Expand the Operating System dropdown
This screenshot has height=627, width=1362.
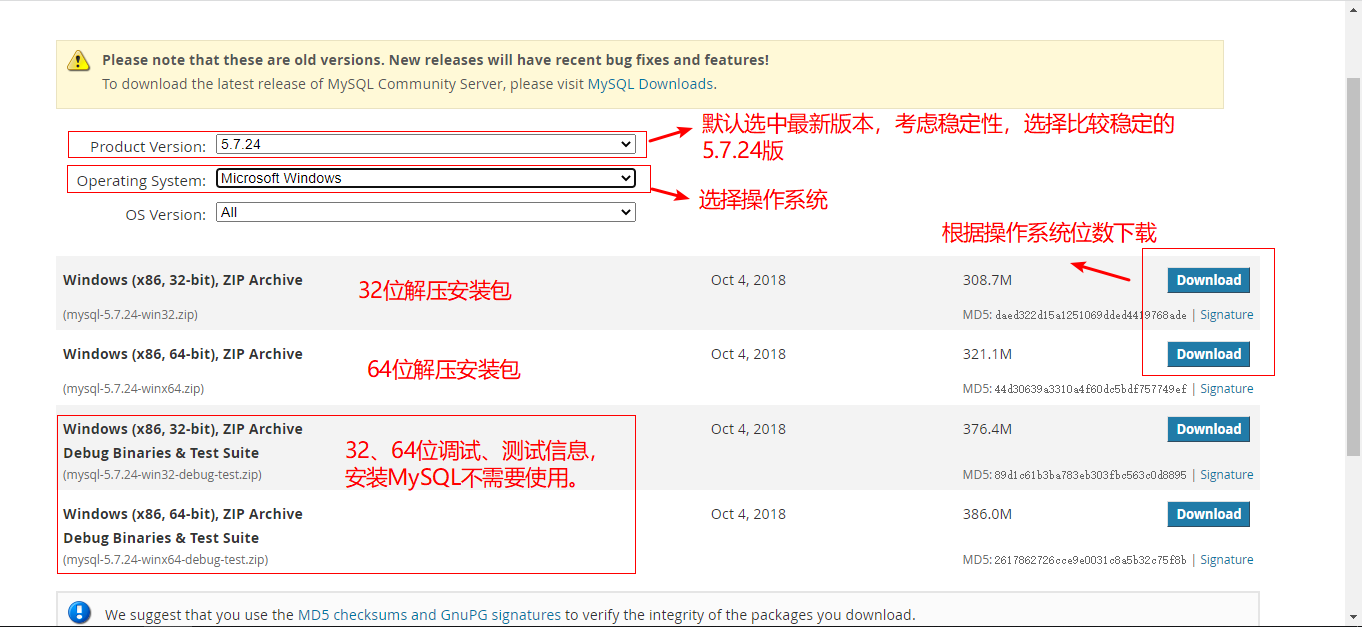426,178
